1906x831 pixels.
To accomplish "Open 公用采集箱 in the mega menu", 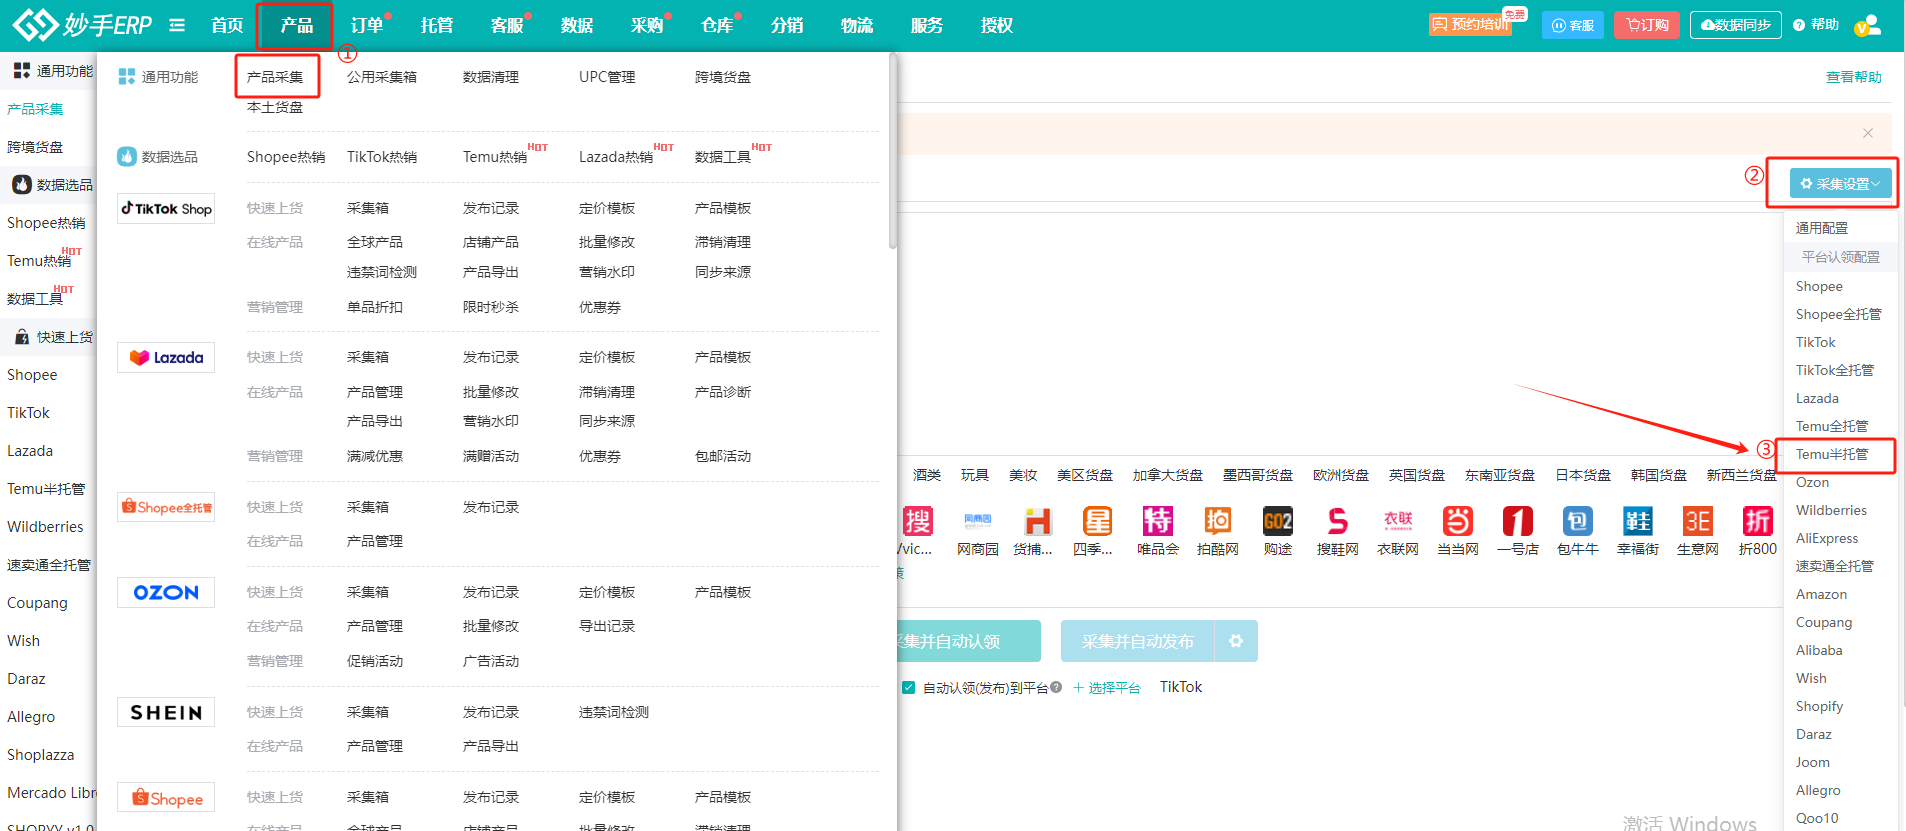I will point(382,77).
